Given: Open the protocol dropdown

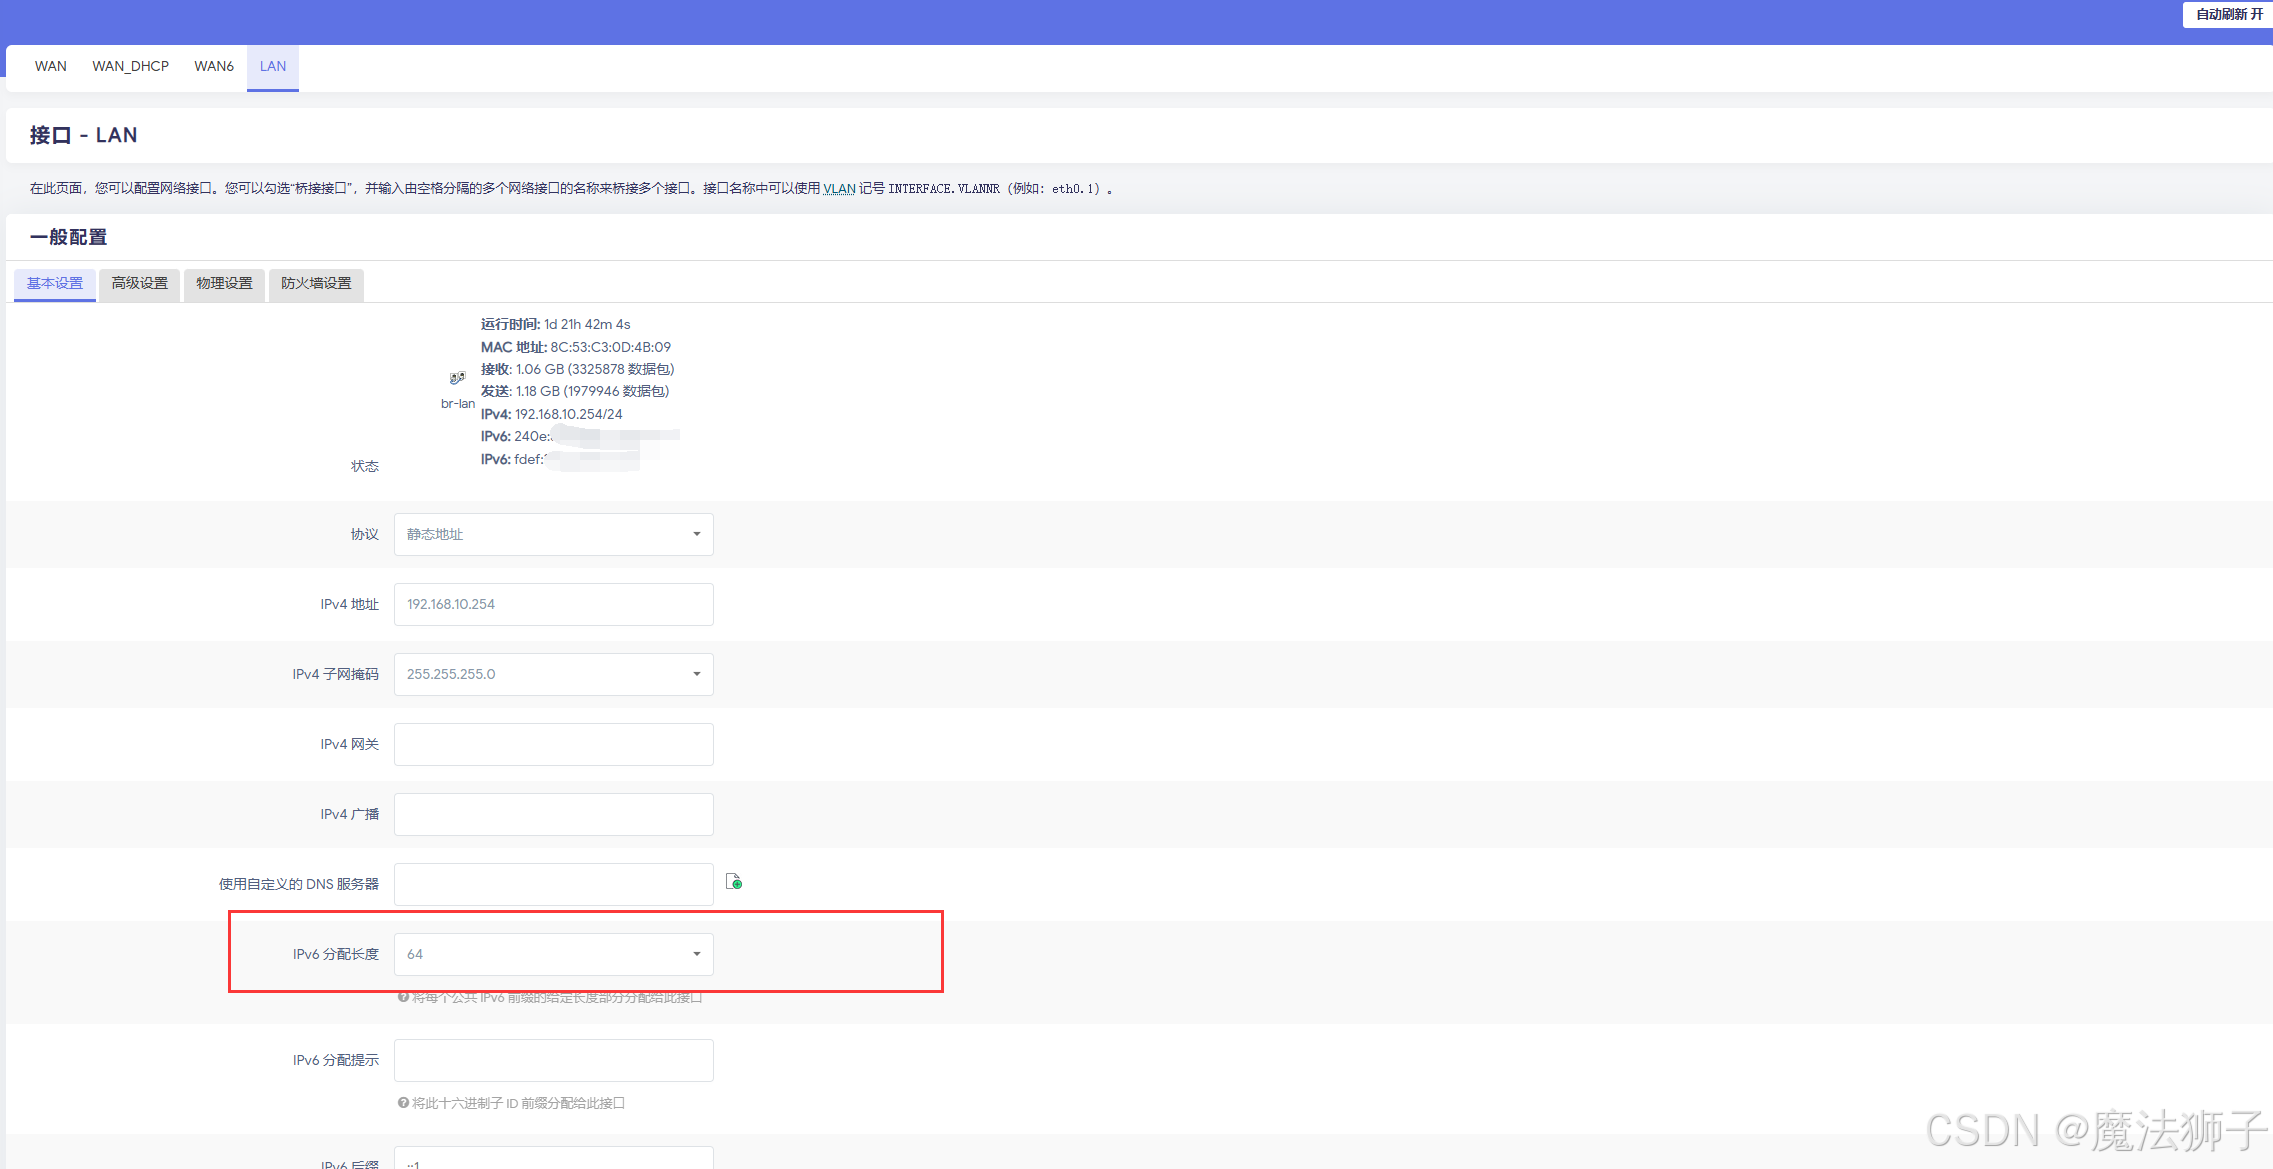Looking at the screenshot, I should click(553, 534).
